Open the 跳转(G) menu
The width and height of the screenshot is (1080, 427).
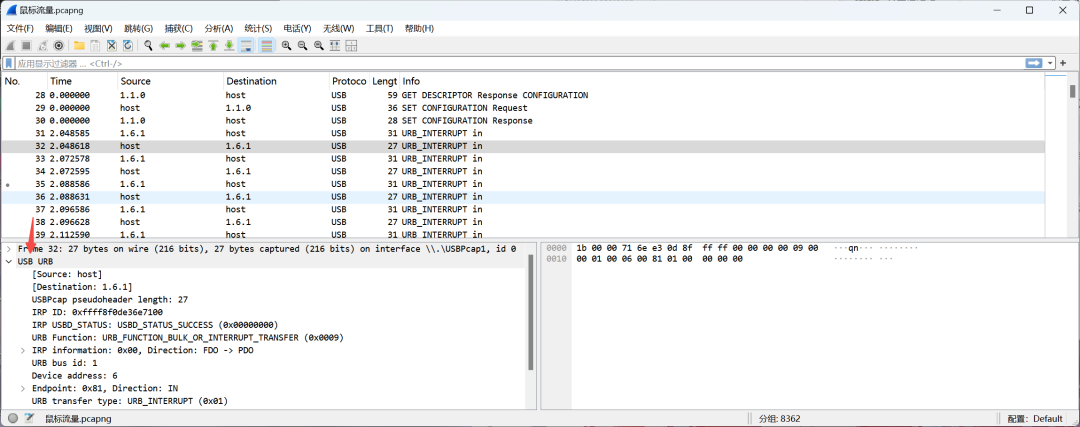pos(138,28)
